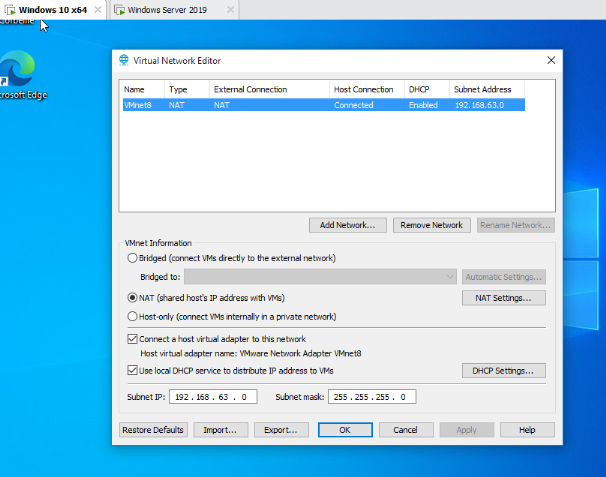Disable the Use local DHCP service checkbox

pyautogui.click(x=133, y=370)
